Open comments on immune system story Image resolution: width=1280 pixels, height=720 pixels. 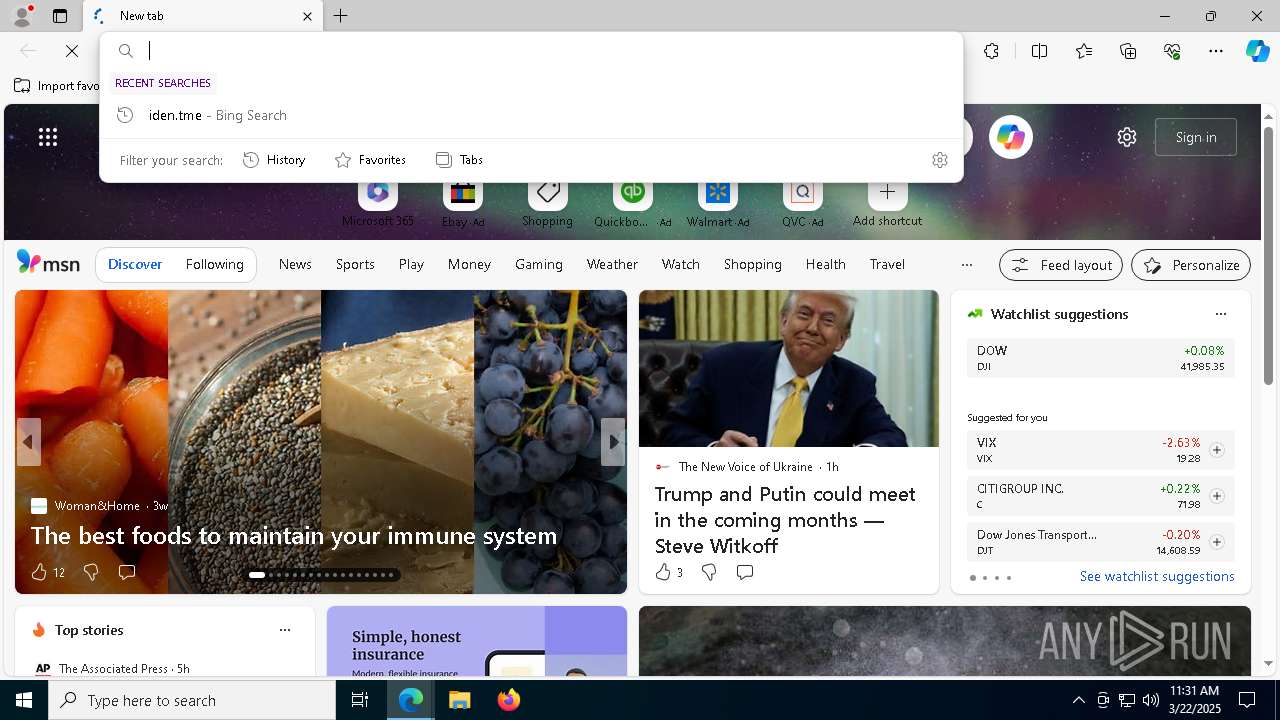tap(127, 572)
